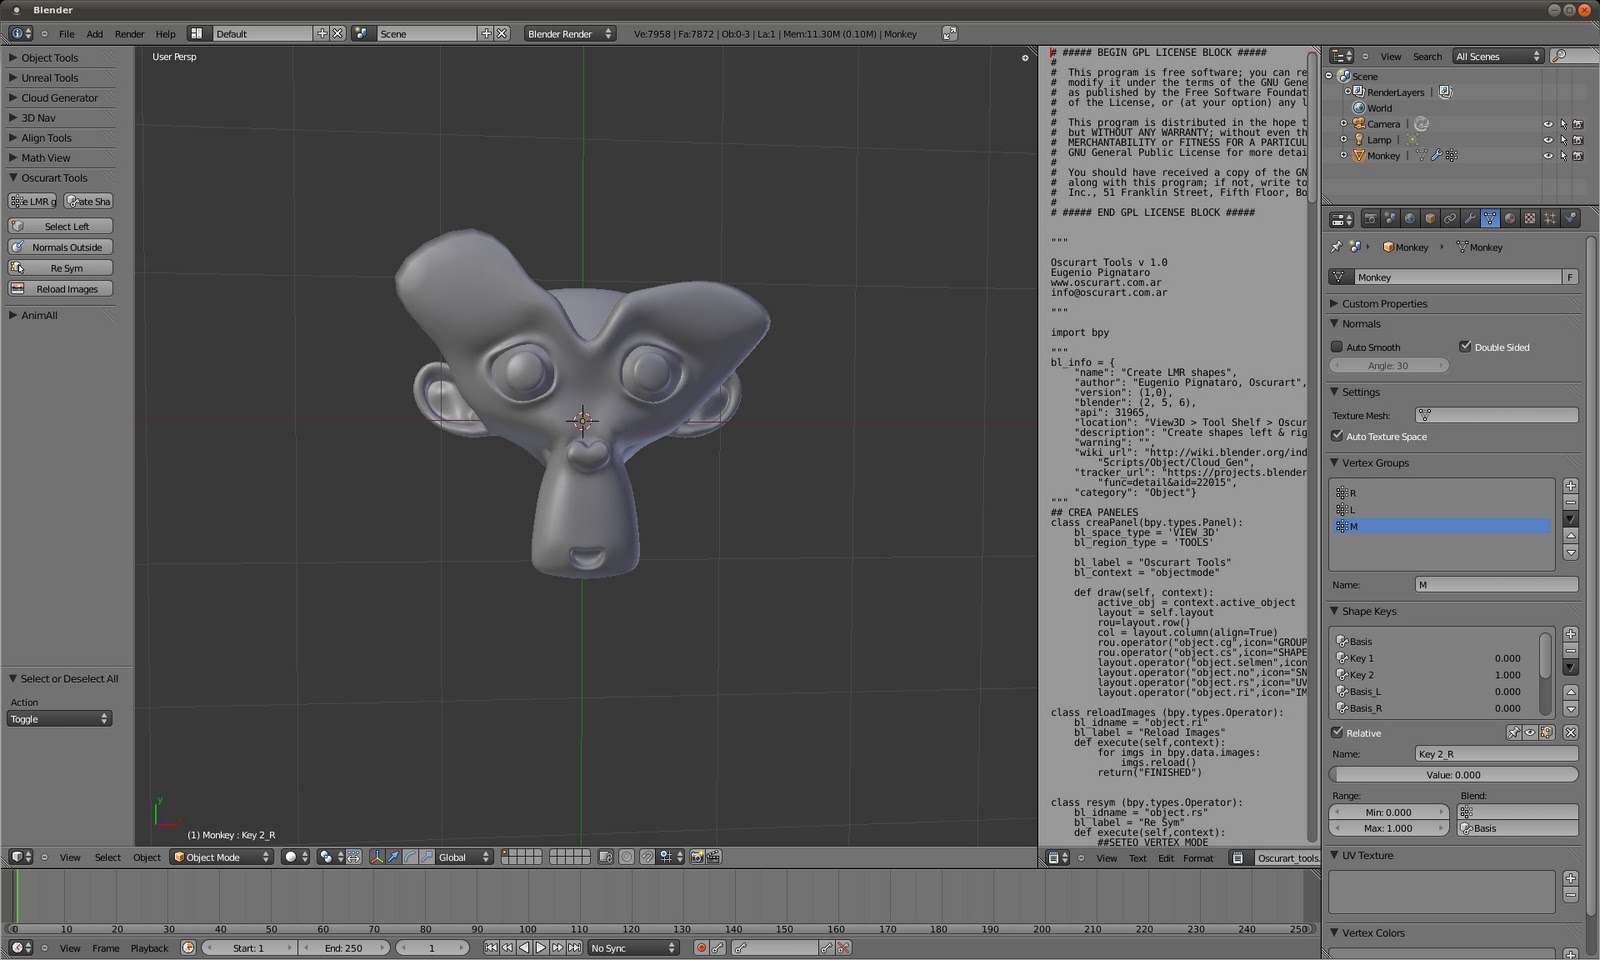The height and width of the screenshot is (960, 1600).
Task: Open the Particles properties tab (sparkles icon)
Action: pos(1550,219)
